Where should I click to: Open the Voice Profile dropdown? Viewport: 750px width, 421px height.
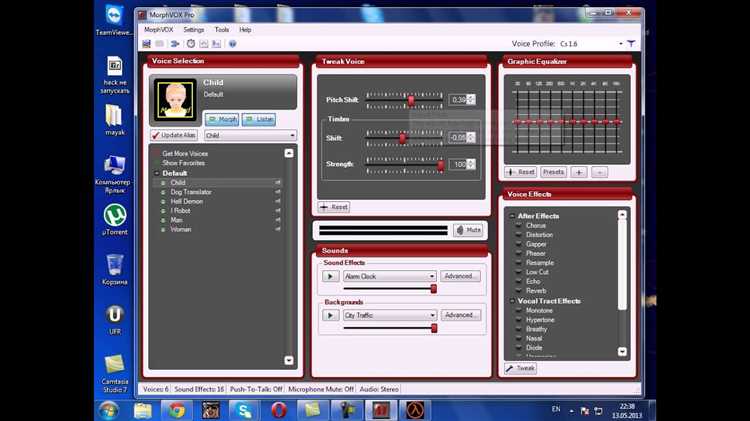[x=621, y=44]
